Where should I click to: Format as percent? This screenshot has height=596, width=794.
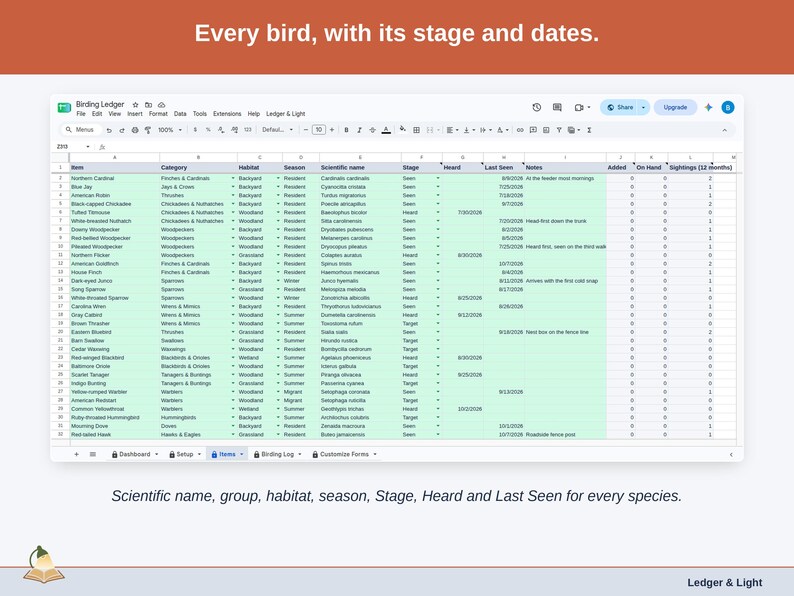point(208,130)
